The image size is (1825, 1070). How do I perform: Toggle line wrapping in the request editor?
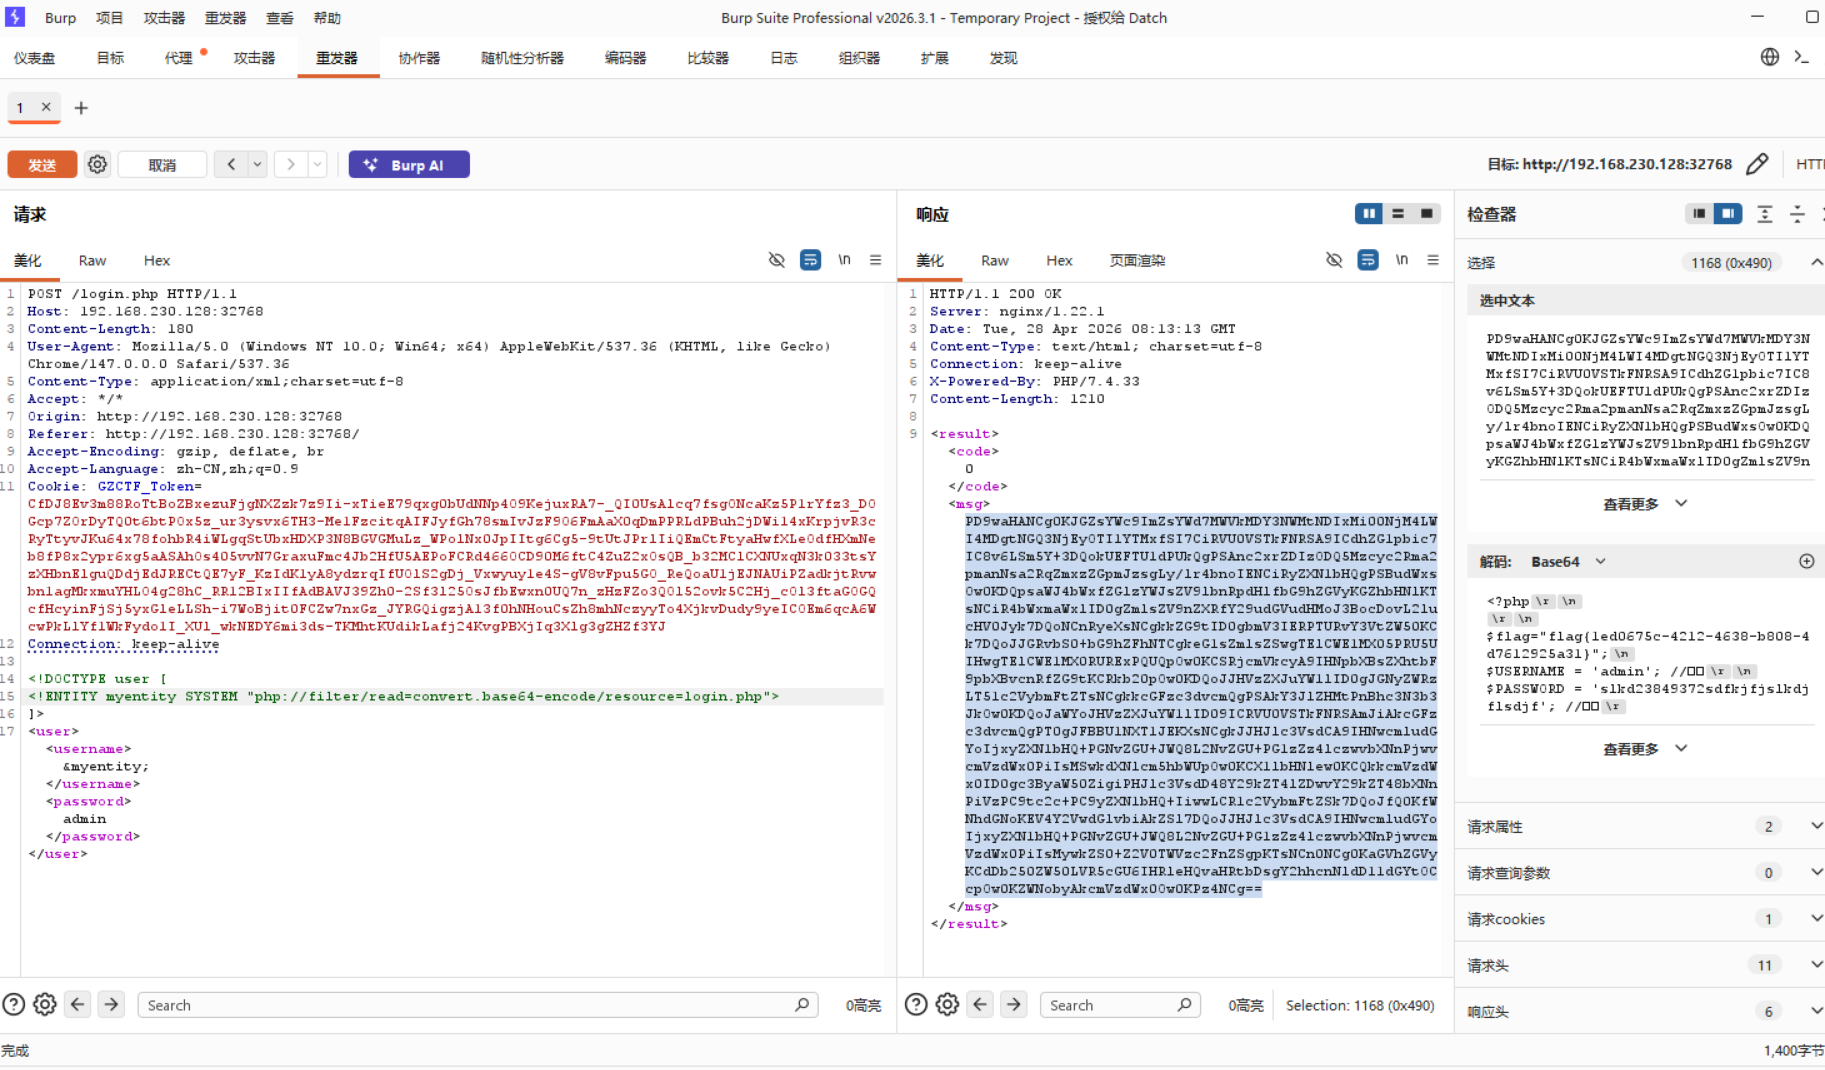[811, 260]
